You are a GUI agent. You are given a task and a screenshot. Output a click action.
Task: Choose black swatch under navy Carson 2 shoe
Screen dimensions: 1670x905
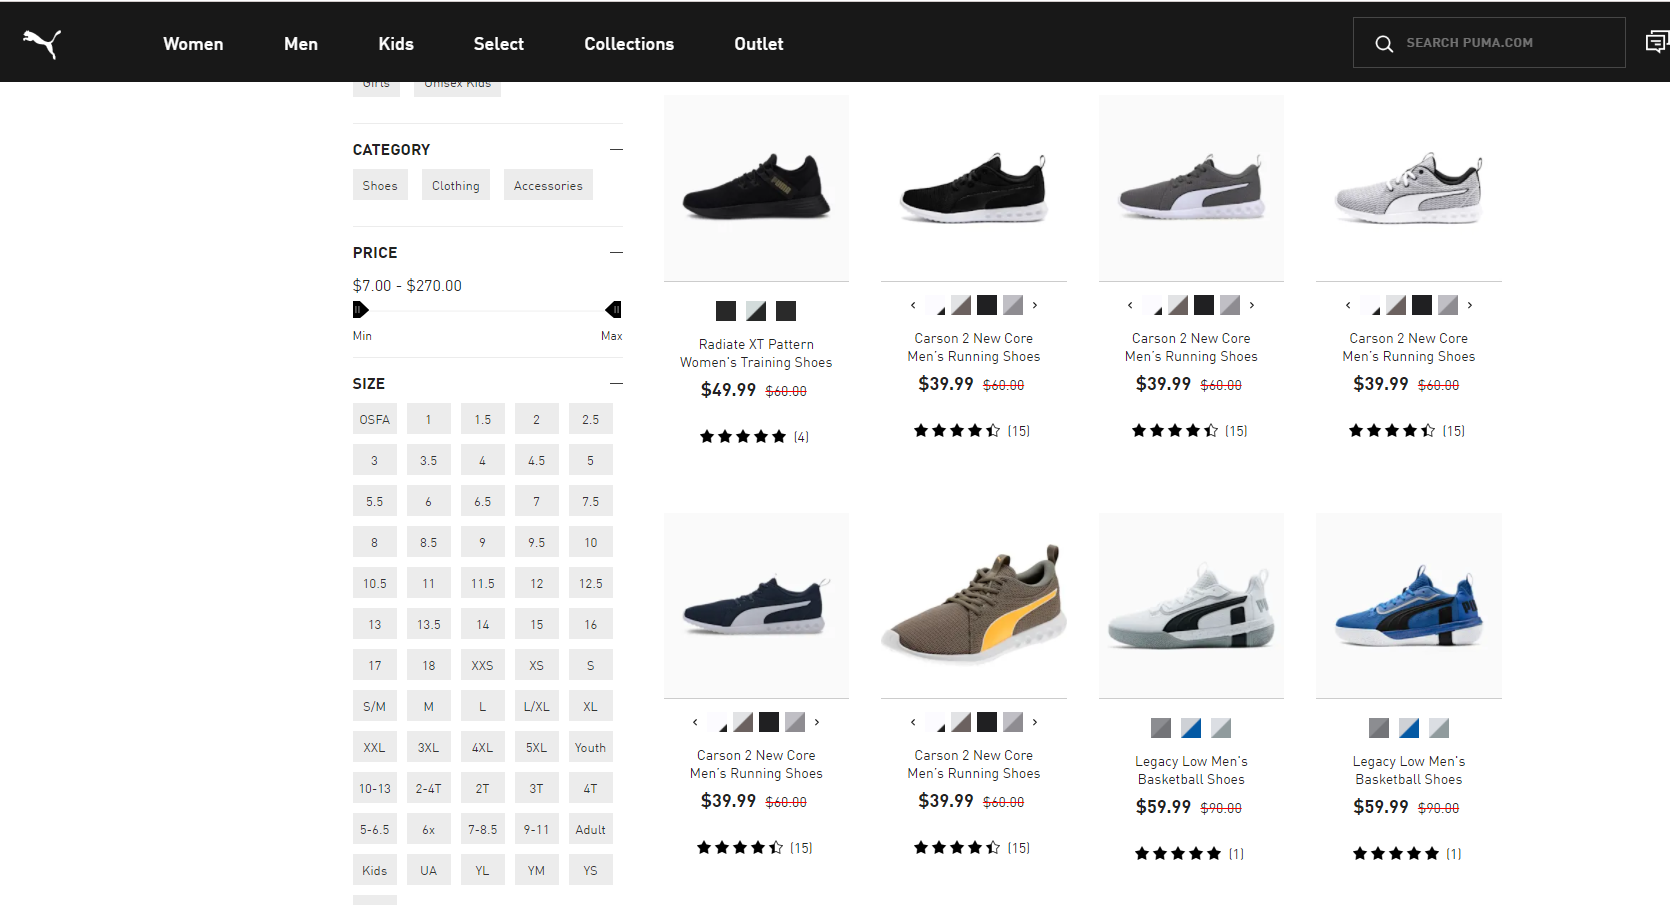pyautogui.click(x=769, y=722)
